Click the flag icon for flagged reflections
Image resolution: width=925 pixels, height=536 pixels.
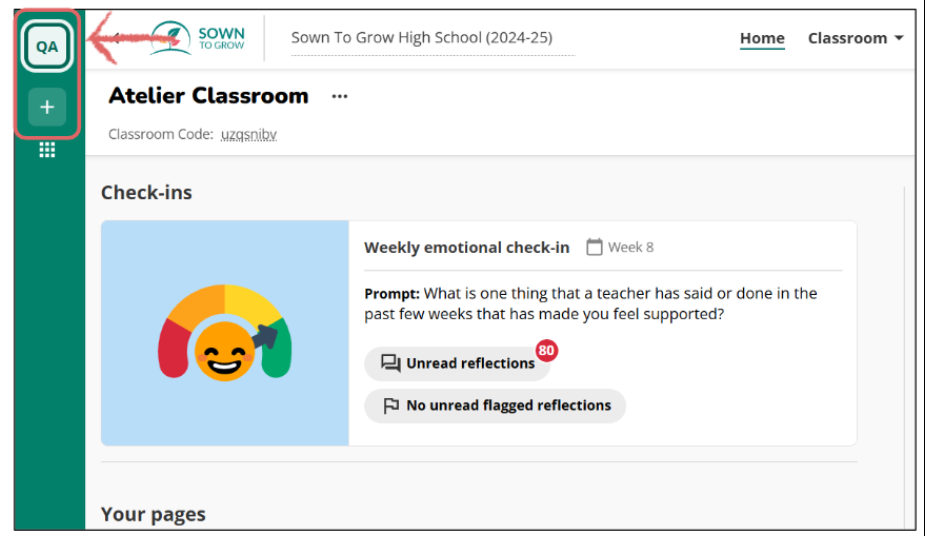[x=391, y=406]
